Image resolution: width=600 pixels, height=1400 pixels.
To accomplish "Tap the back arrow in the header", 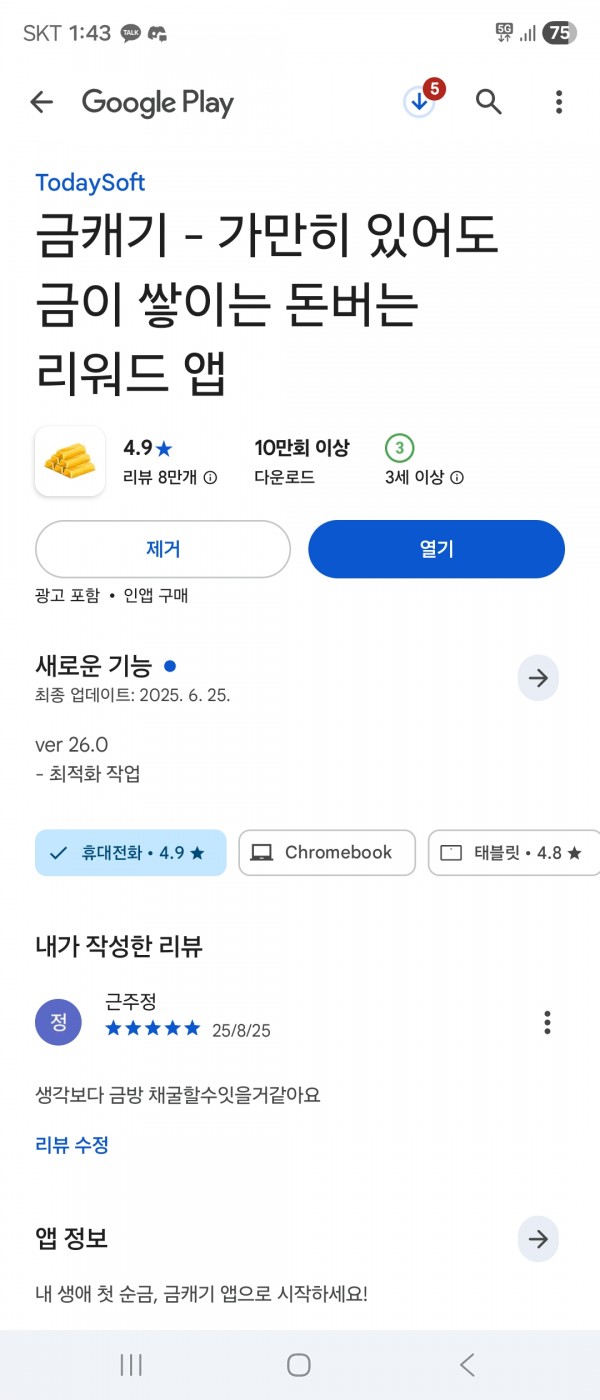I will pyautogui.click(x=41, y=102).
